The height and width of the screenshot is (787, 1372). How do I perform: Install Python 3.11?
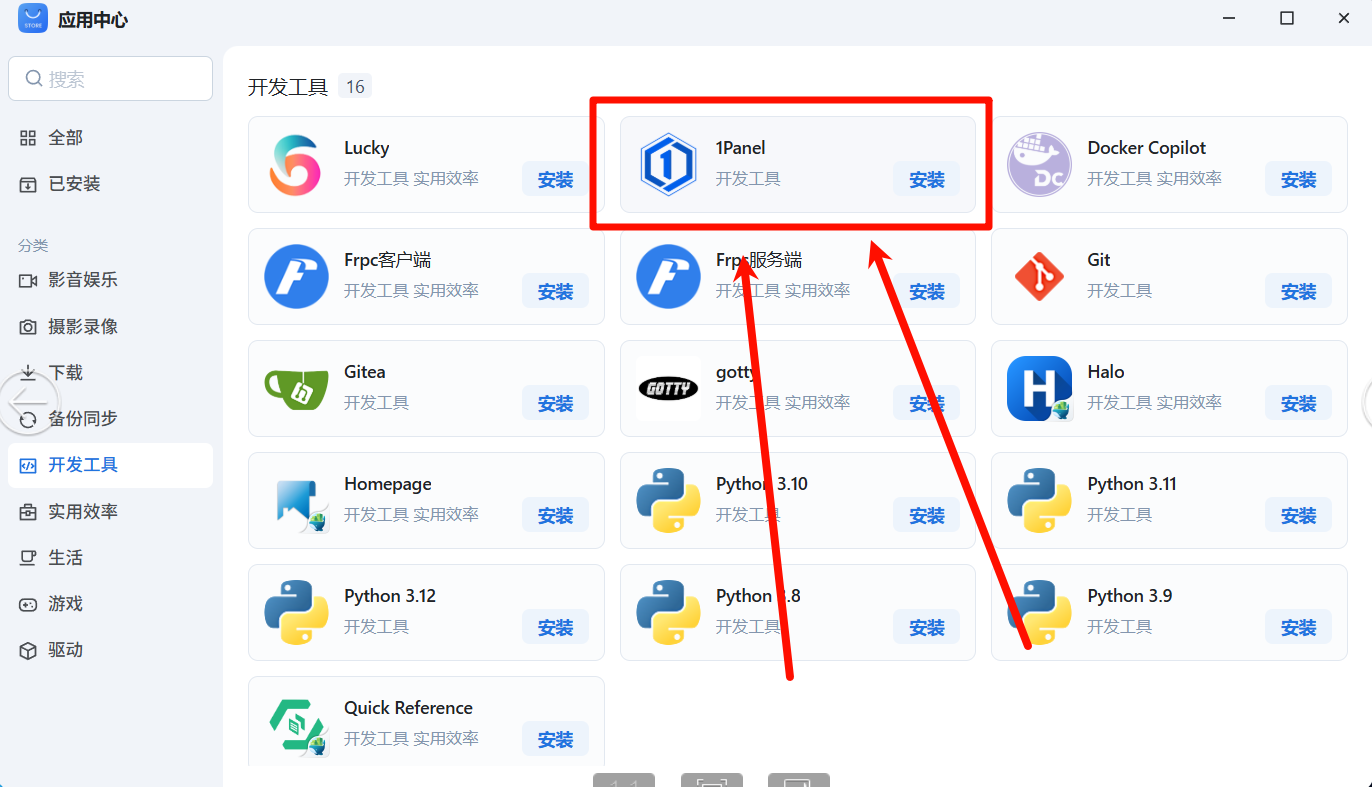point(1298,515)
